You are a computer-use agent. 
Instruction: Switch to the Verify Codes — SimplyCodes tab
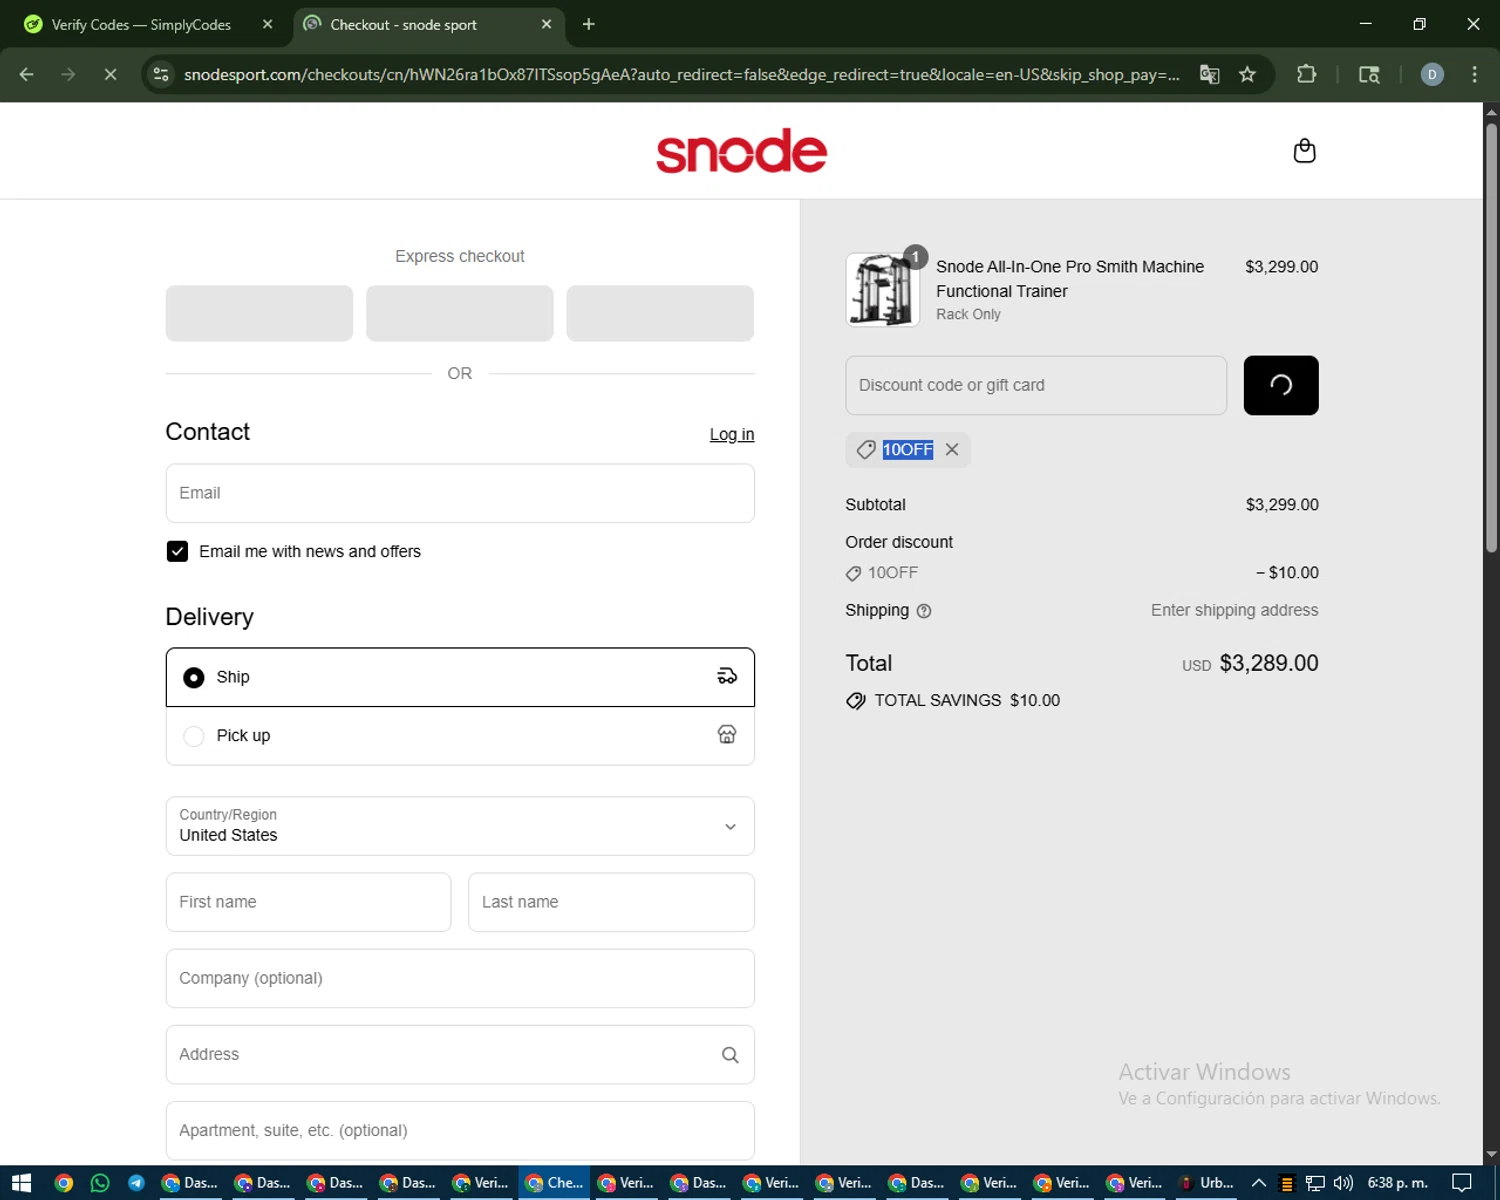click(146, 24)
